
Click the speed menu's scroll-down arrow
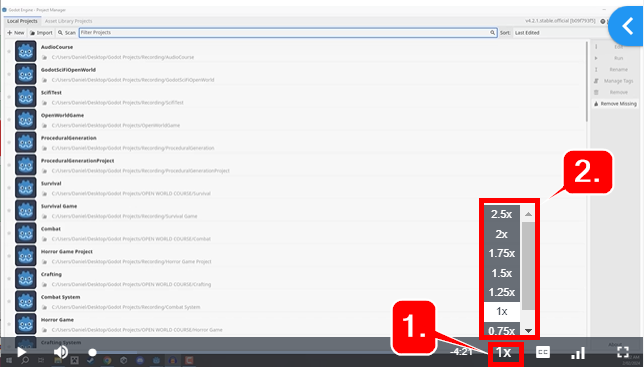(528, 330)
